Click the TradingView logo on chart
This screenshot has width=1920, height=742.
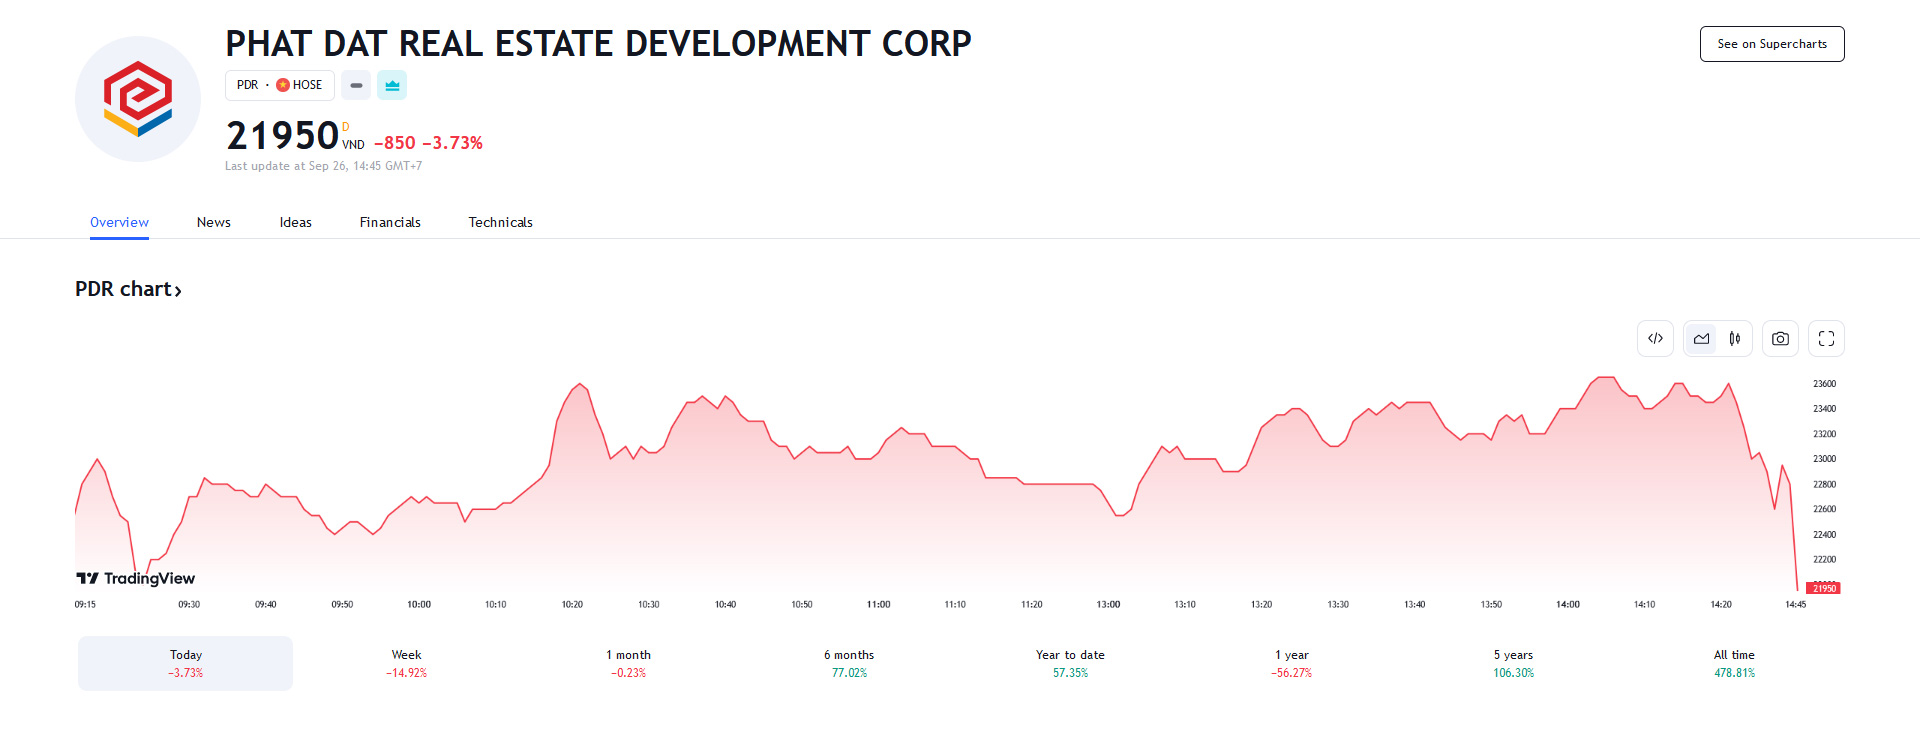(136, 578)
